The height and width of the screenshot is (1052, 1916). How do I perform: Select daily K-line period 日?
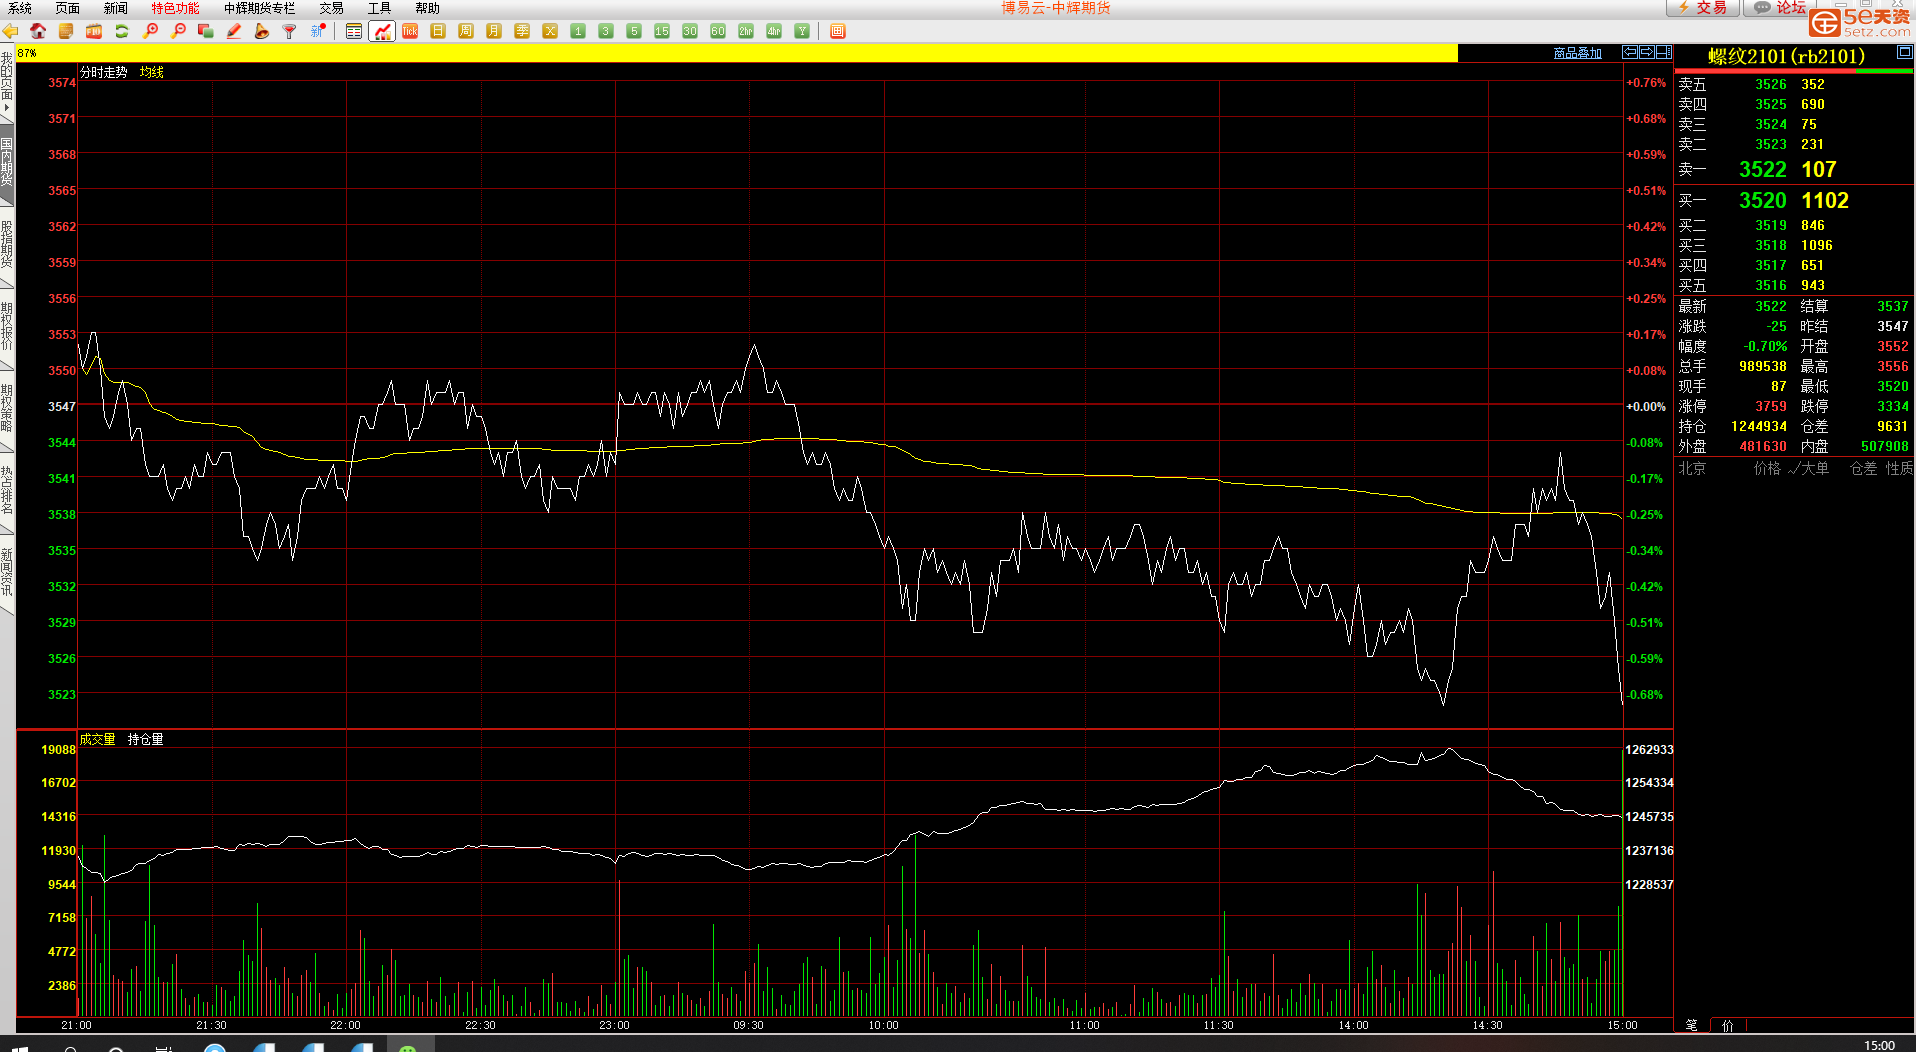pos(438,31)
